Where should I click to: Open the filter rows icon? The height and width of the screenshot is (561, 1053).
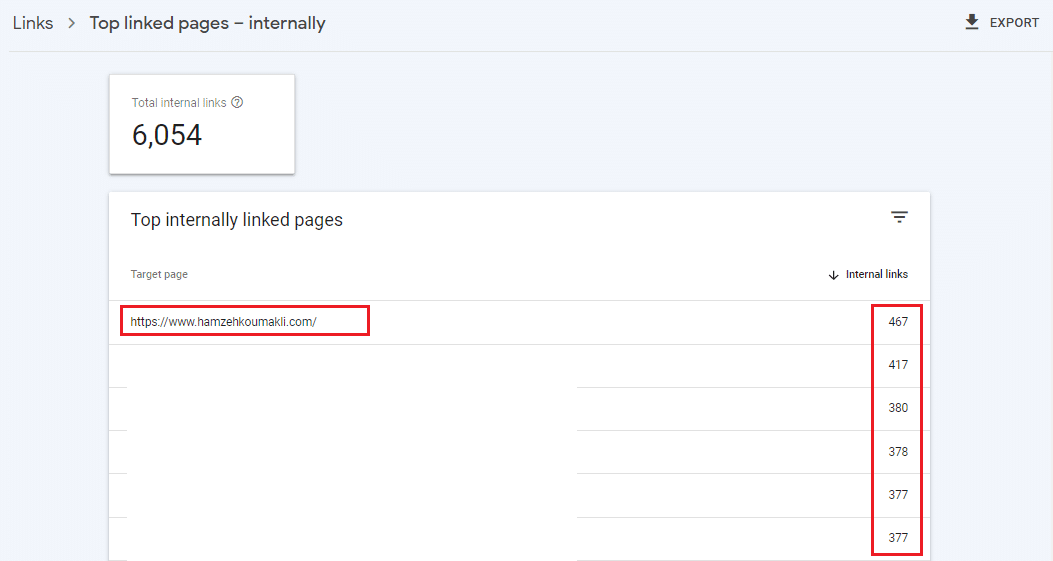click(899, 217)
